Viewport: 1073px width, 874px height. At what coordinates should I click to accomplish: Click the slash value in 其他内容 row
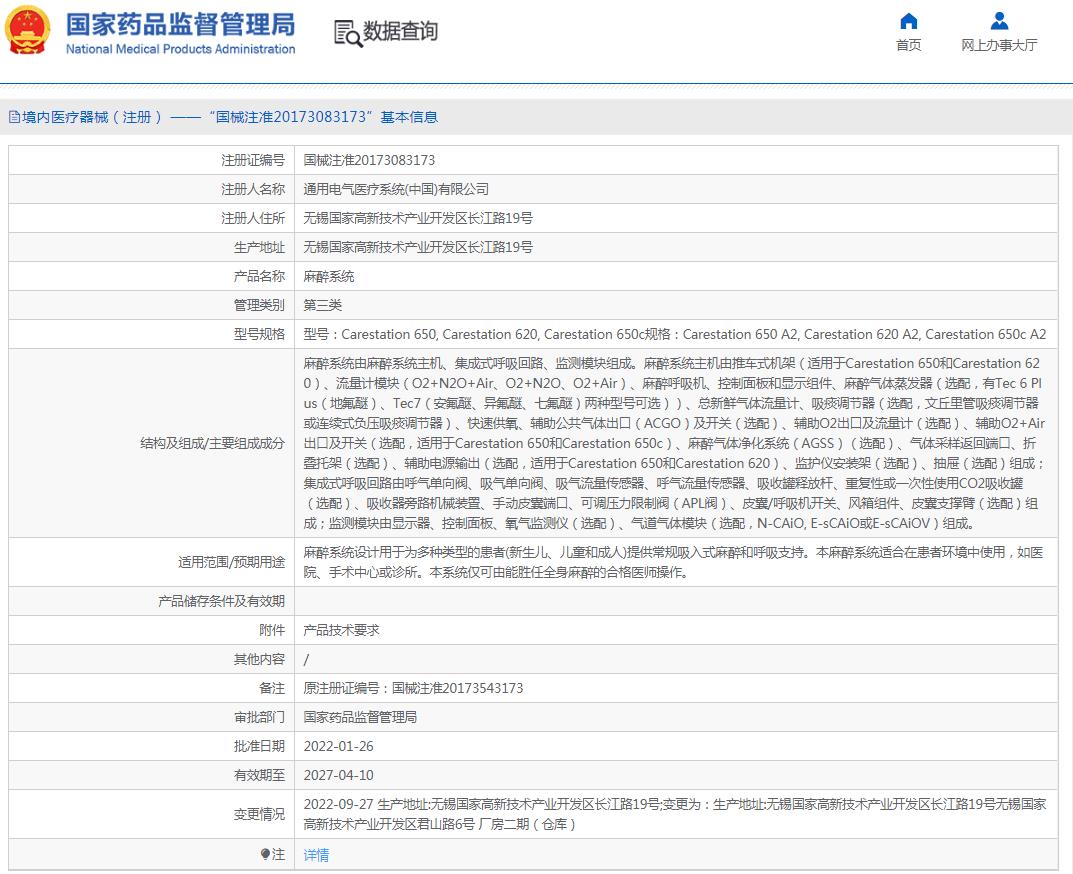pyautogui.click(x=307, y=659)
